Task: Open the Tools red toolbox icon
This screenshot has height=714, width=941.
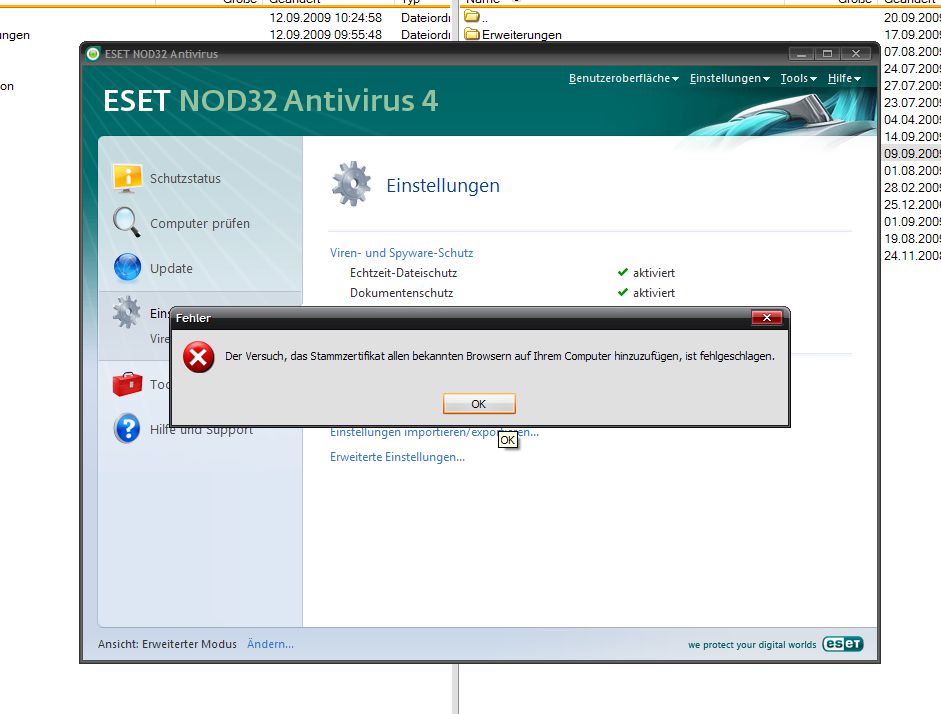Action: 127,384
